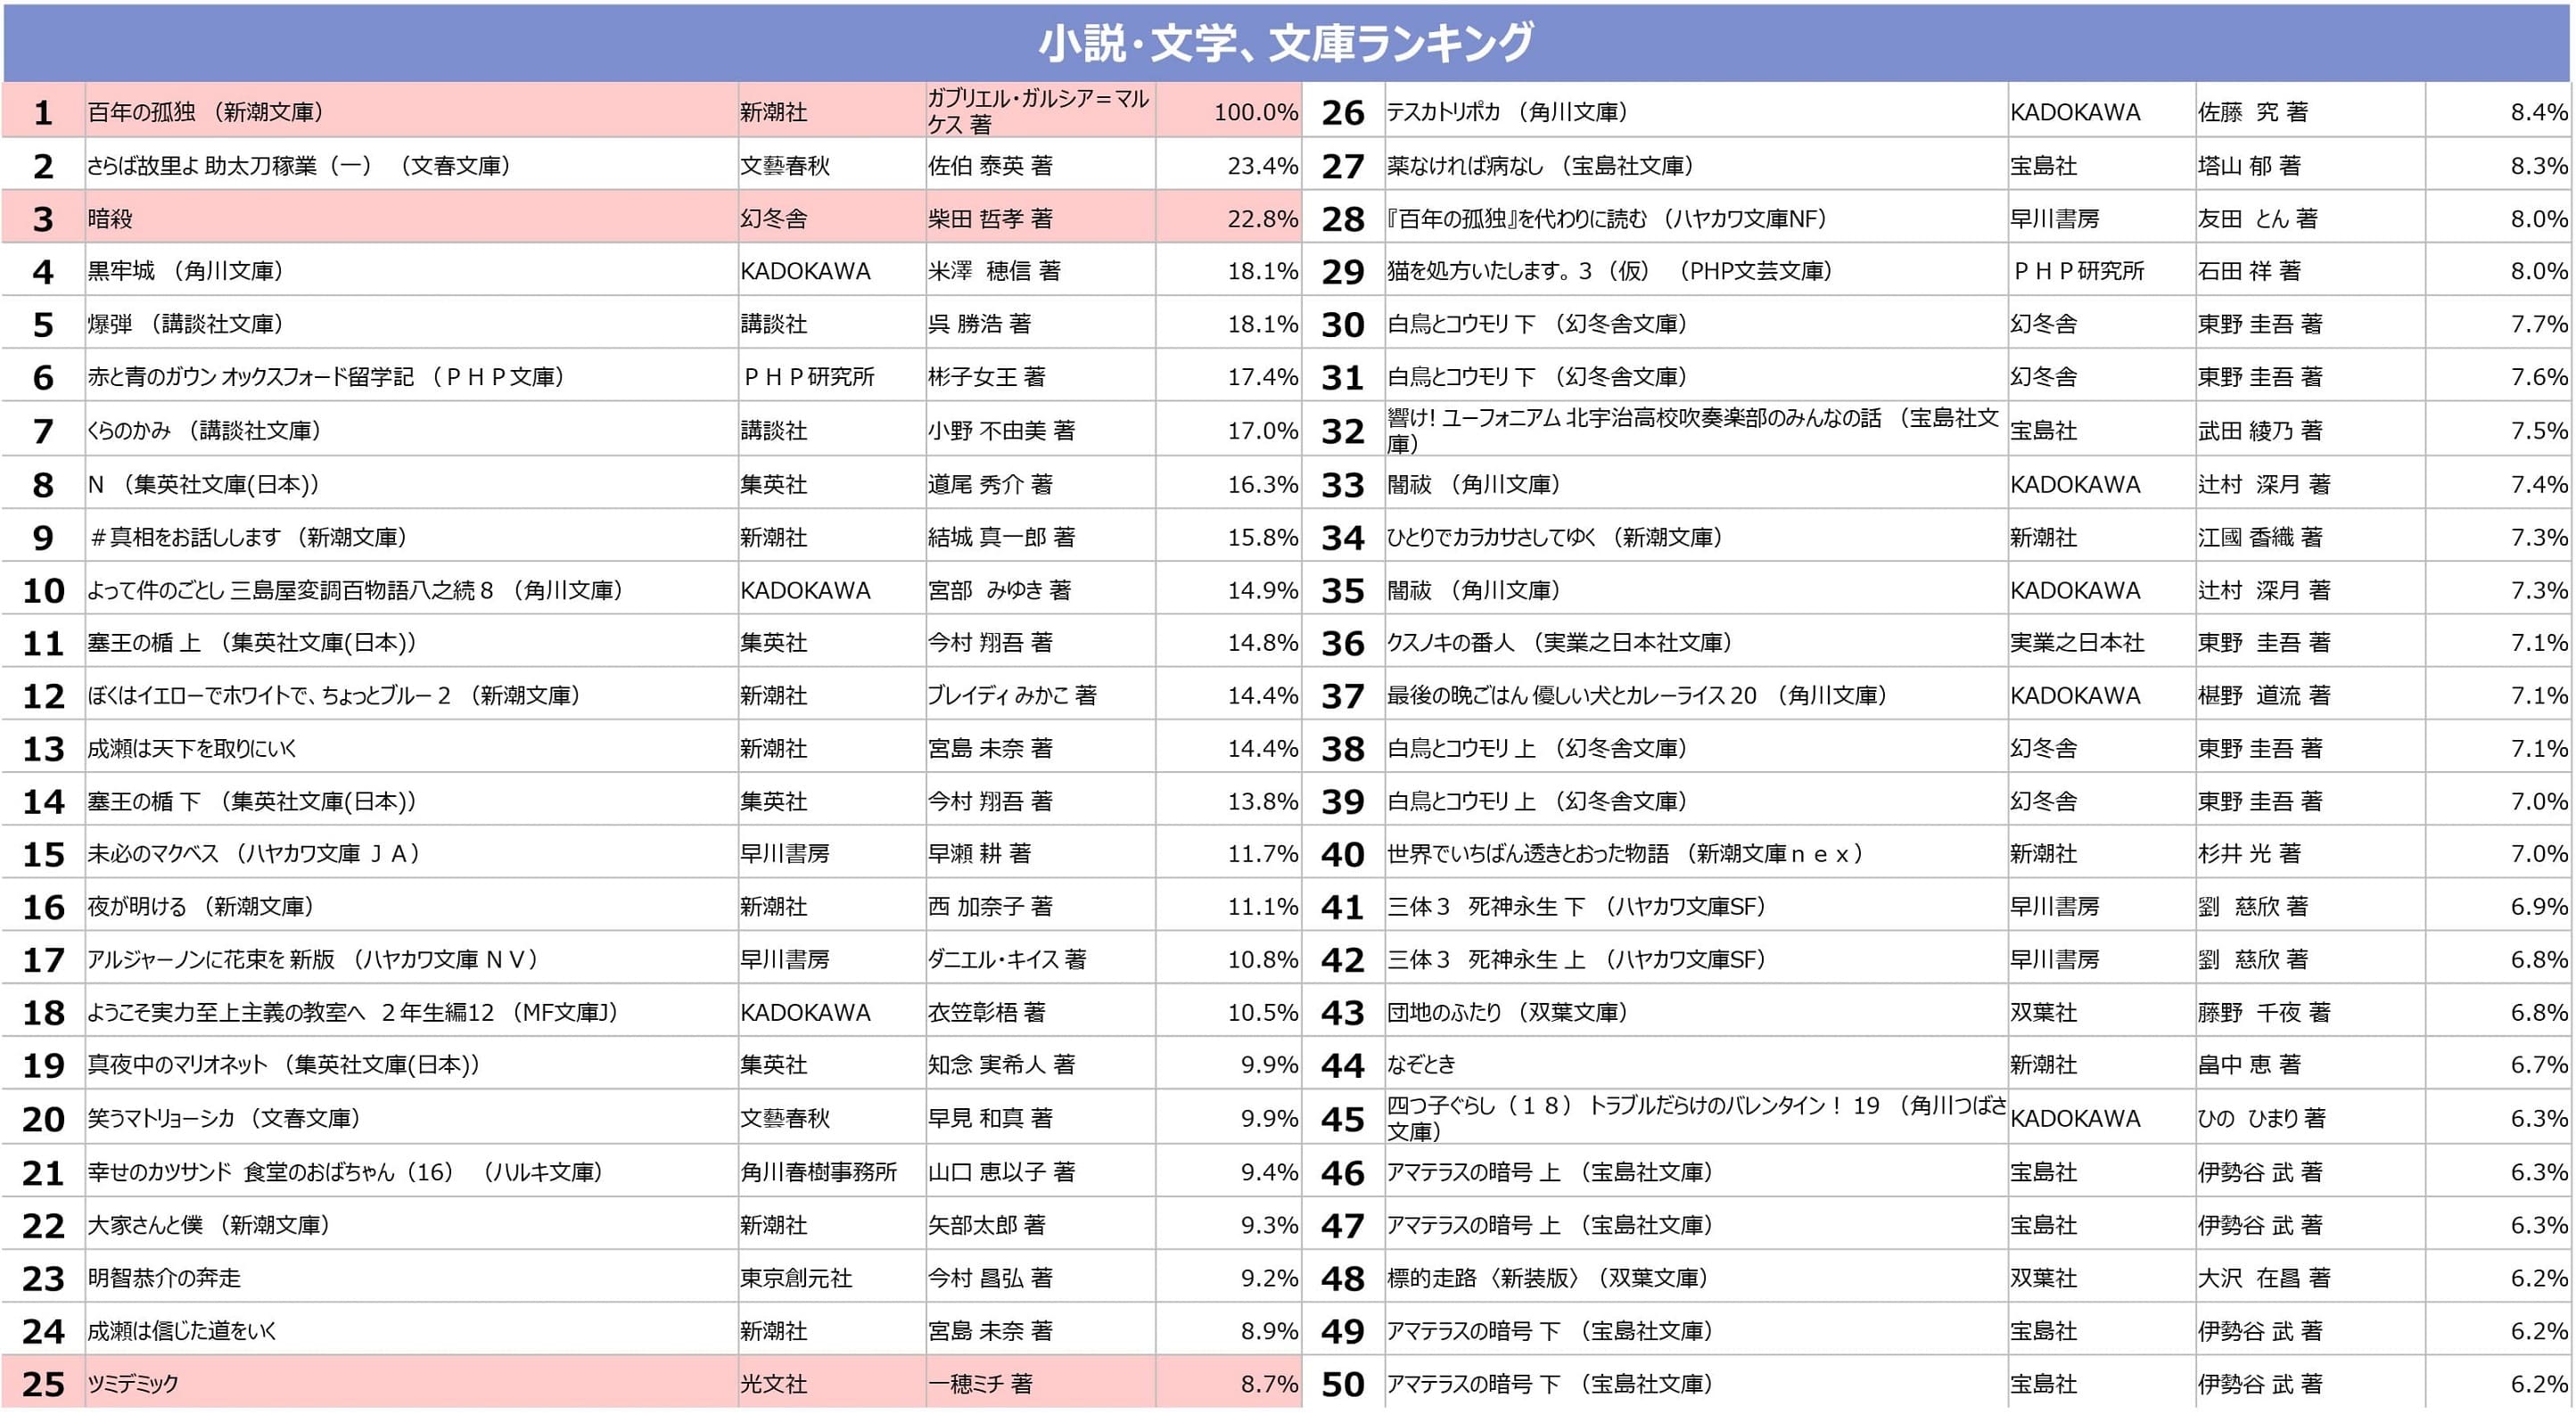The height and width of the screenshot is (1422, 2576).
Task: Select title テスカトリポカ (角川文庫)
Action: 1506,112
